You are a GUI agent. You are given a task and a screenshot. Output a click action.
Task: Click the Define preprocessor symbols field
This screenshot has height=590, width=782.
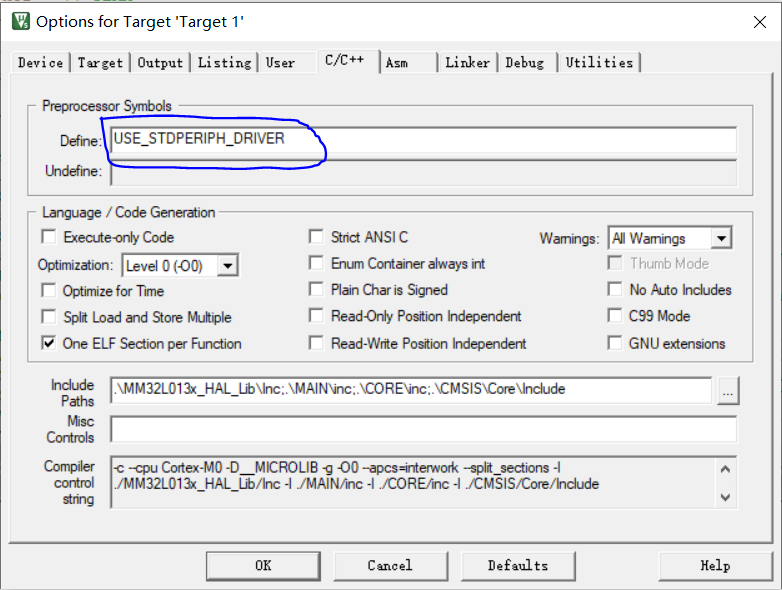pyautogui.click(x=423, y=140)
